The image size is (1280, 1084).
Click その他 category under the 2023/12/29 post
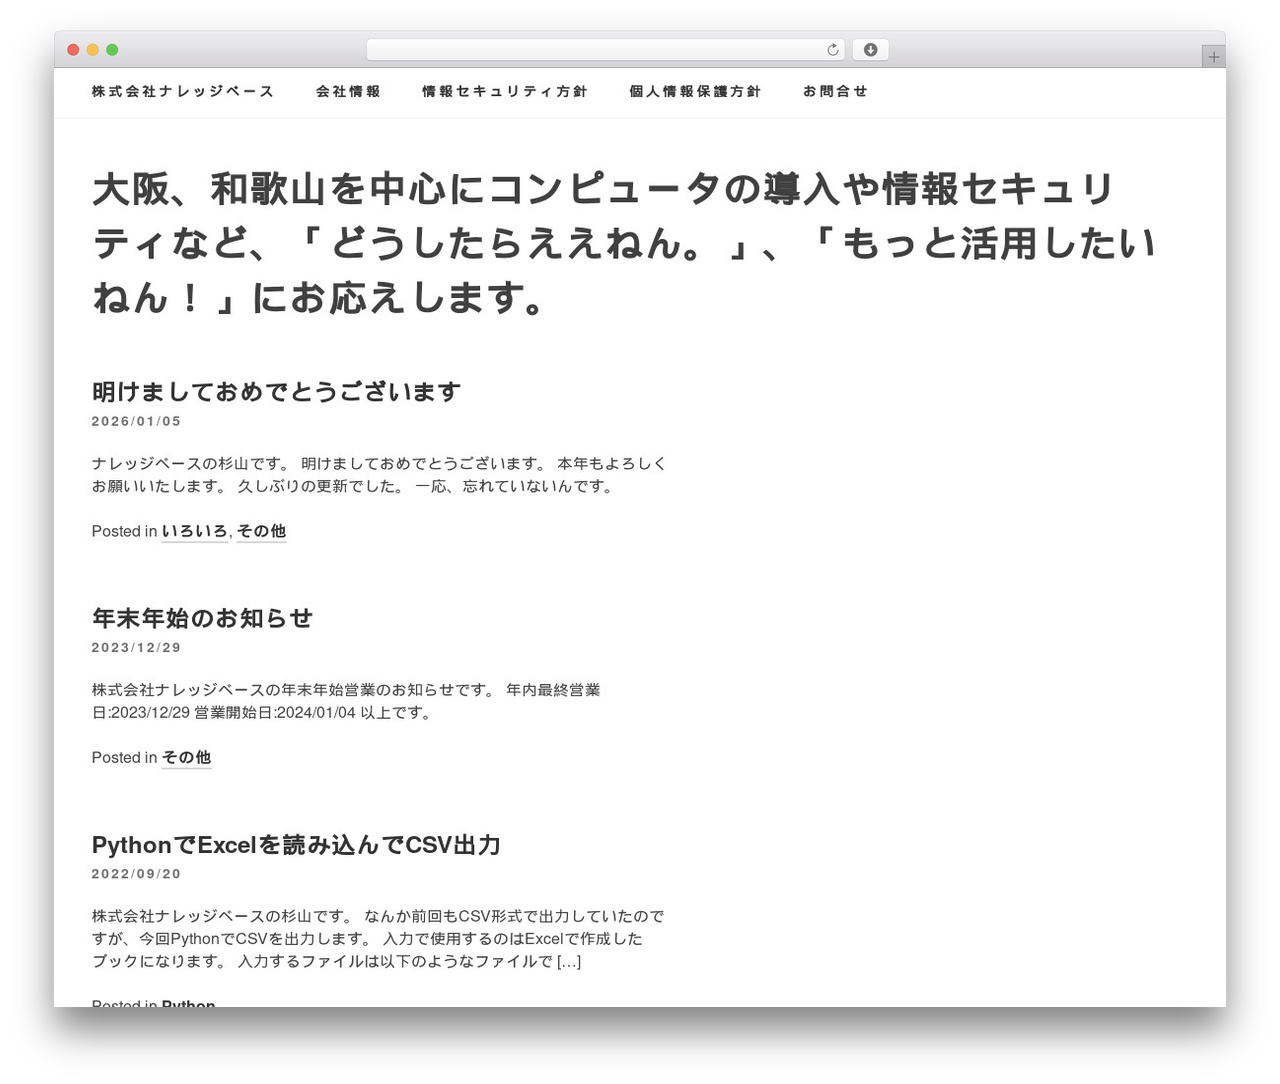[186, 757]
